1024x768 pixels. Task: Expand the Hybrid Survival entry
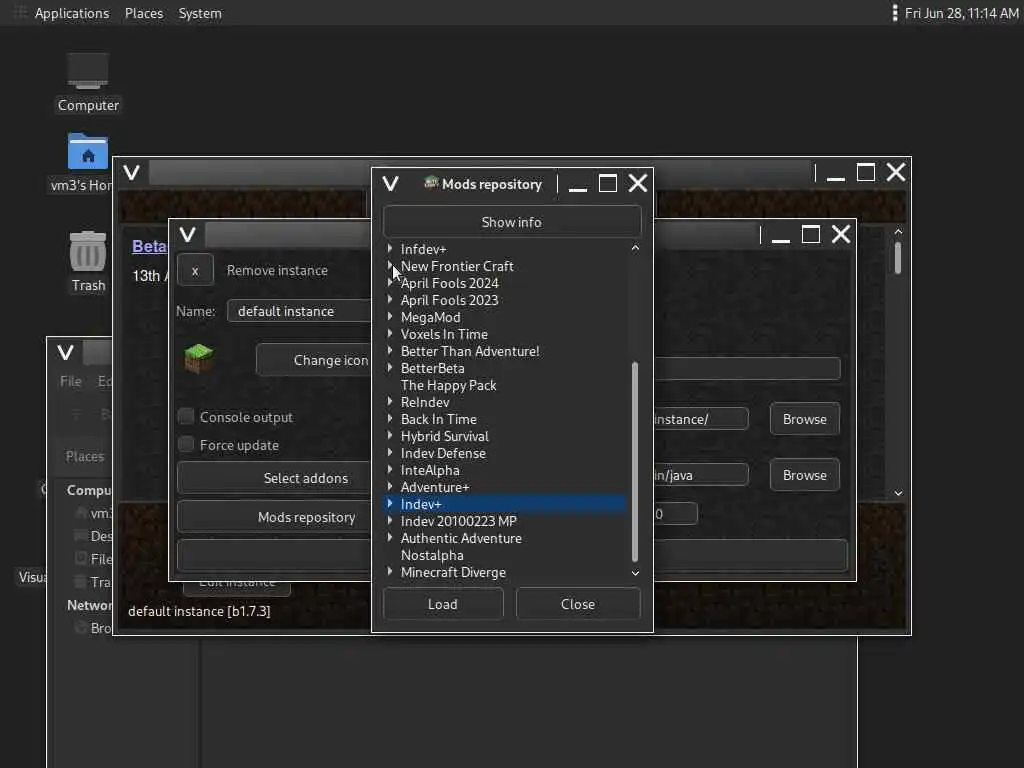click(390, 436)
